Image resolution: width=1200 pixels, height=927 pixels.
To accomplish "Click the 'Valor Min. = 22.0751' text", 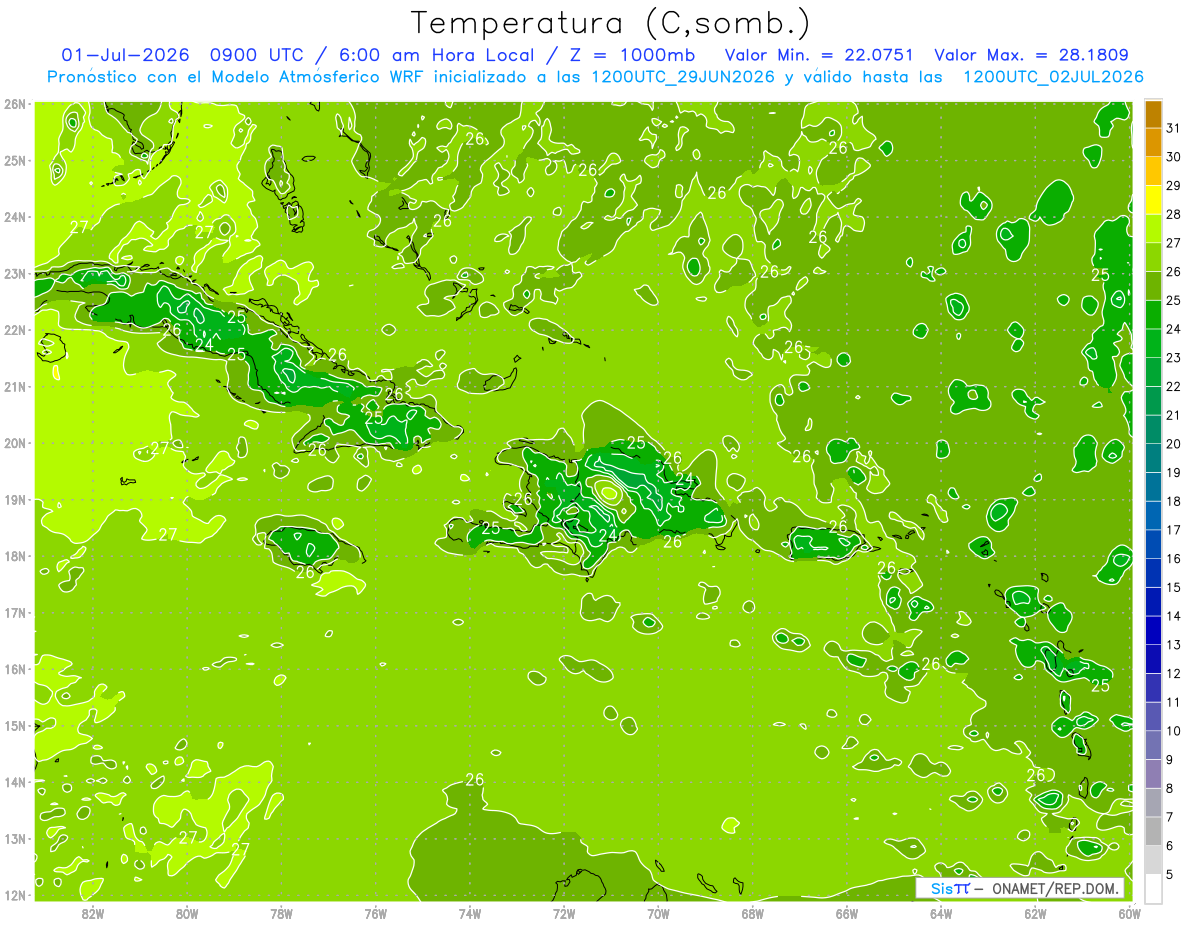I will [820, 55].
